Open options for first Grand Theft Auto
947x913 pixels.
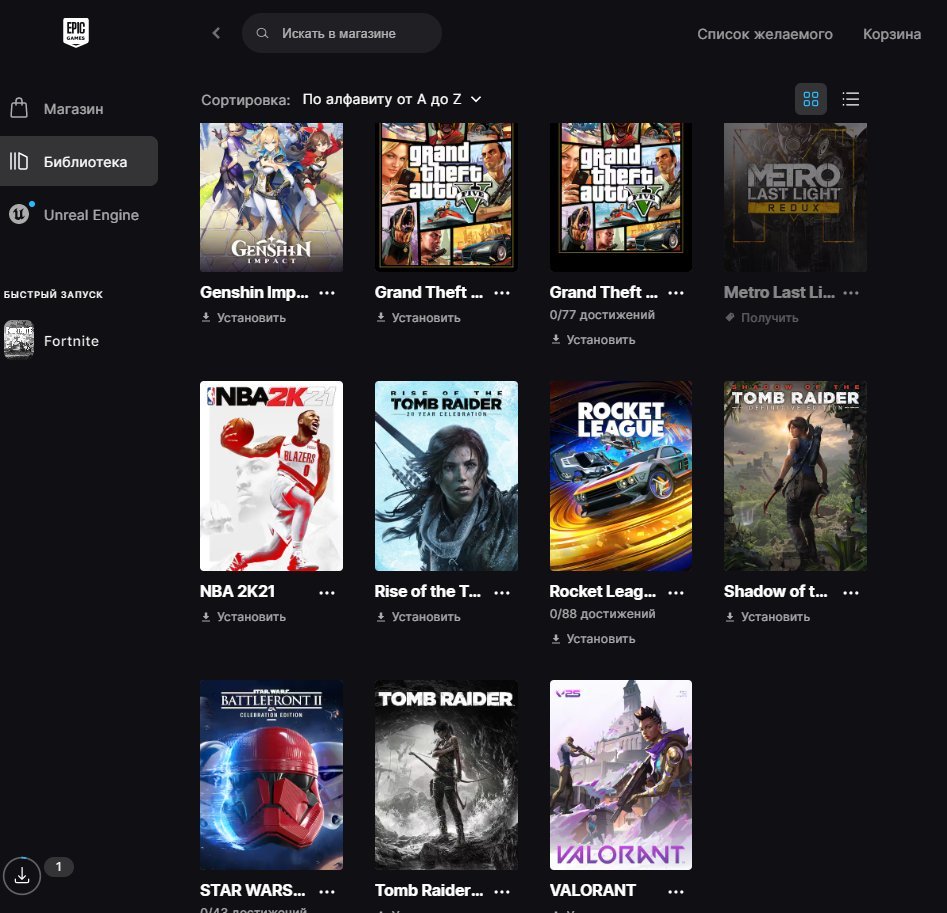pyautogui.click(x=502, y=293)
